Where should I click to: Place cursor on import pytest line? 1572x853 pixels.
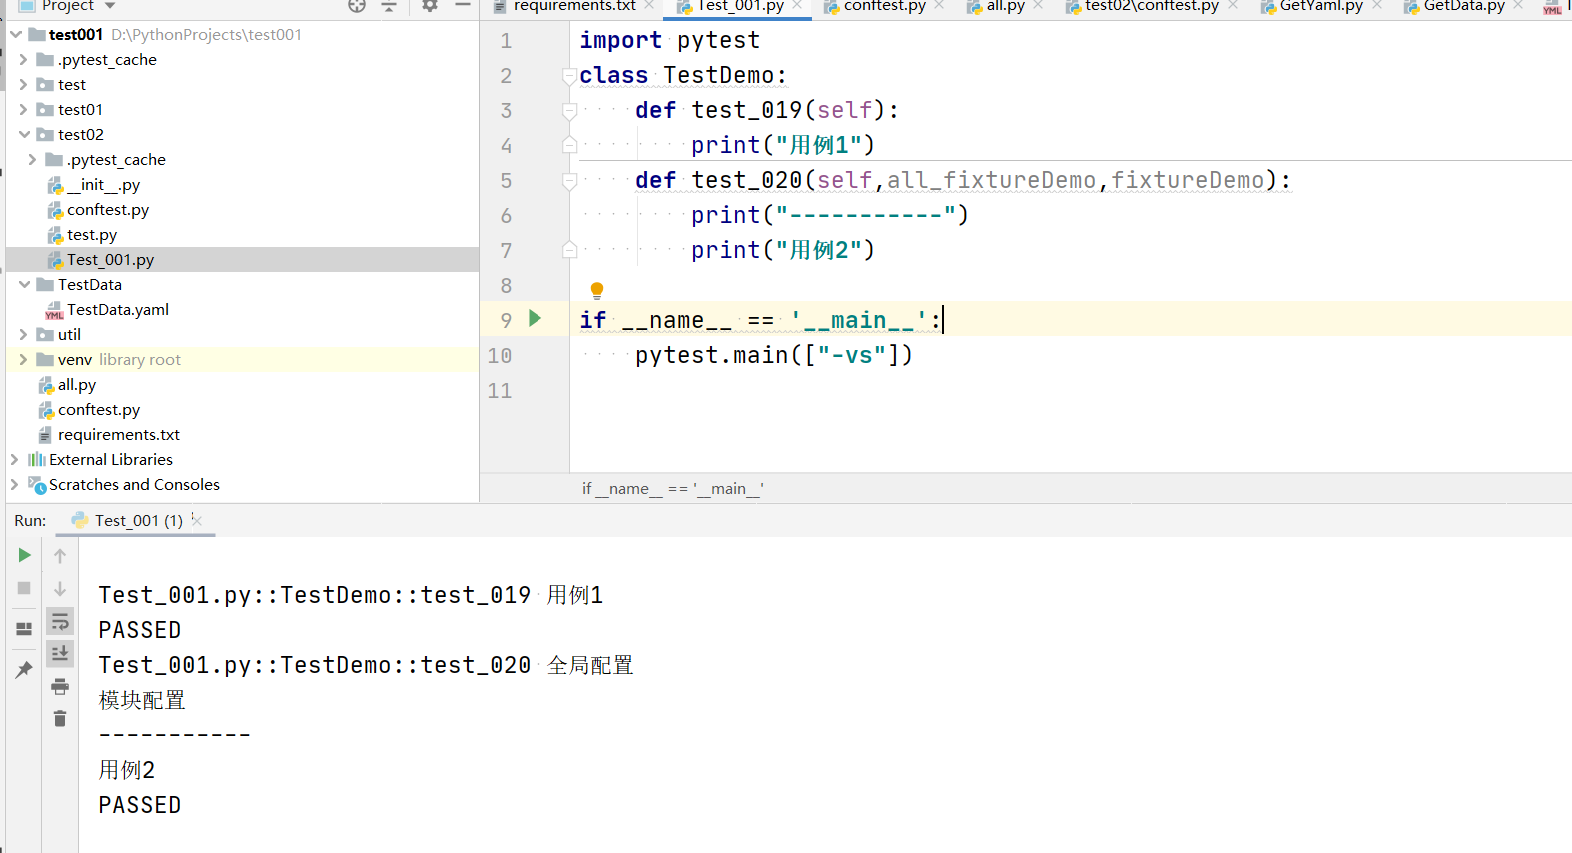tap(669, 40)
